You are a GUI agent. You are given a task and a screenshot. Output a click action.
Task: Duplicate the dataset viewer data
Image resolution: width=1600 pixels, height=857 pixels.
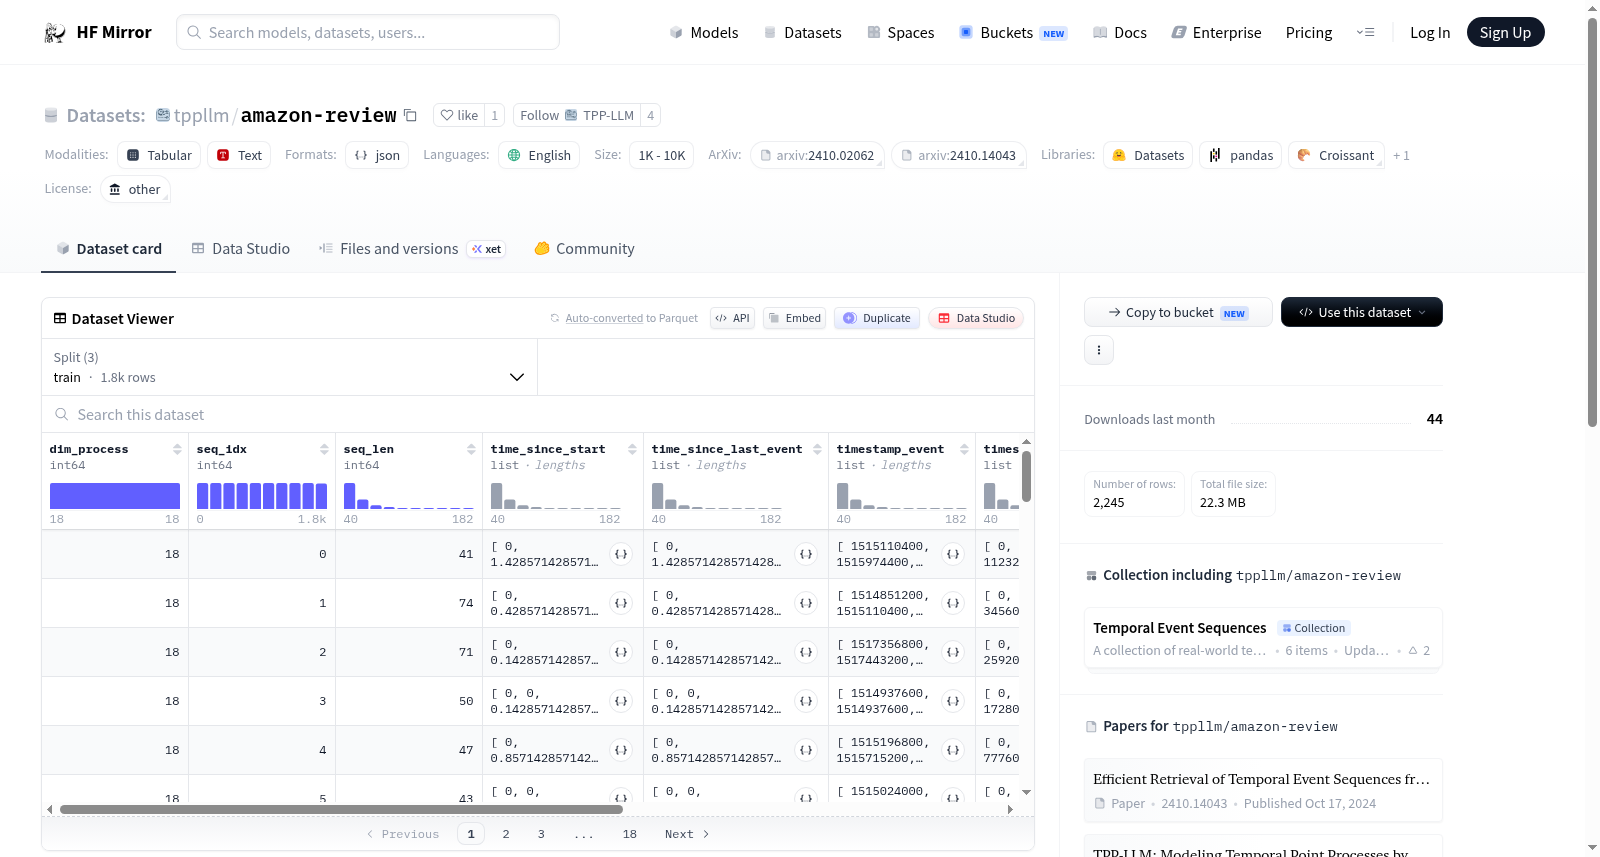coord(877,318)
